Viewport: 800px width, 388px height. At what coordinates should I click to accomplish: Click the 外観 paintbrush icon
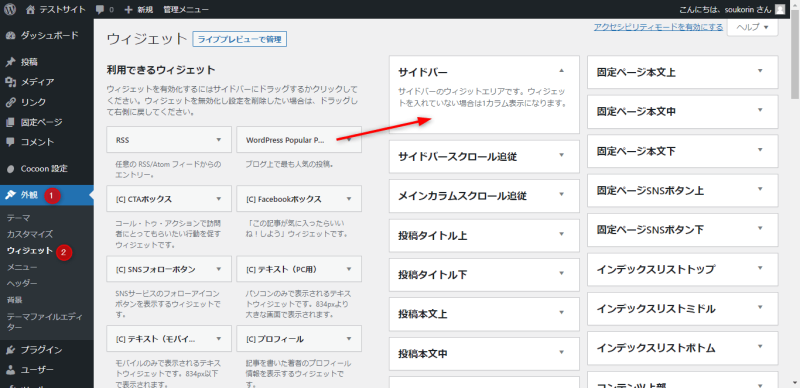(10, 195)
